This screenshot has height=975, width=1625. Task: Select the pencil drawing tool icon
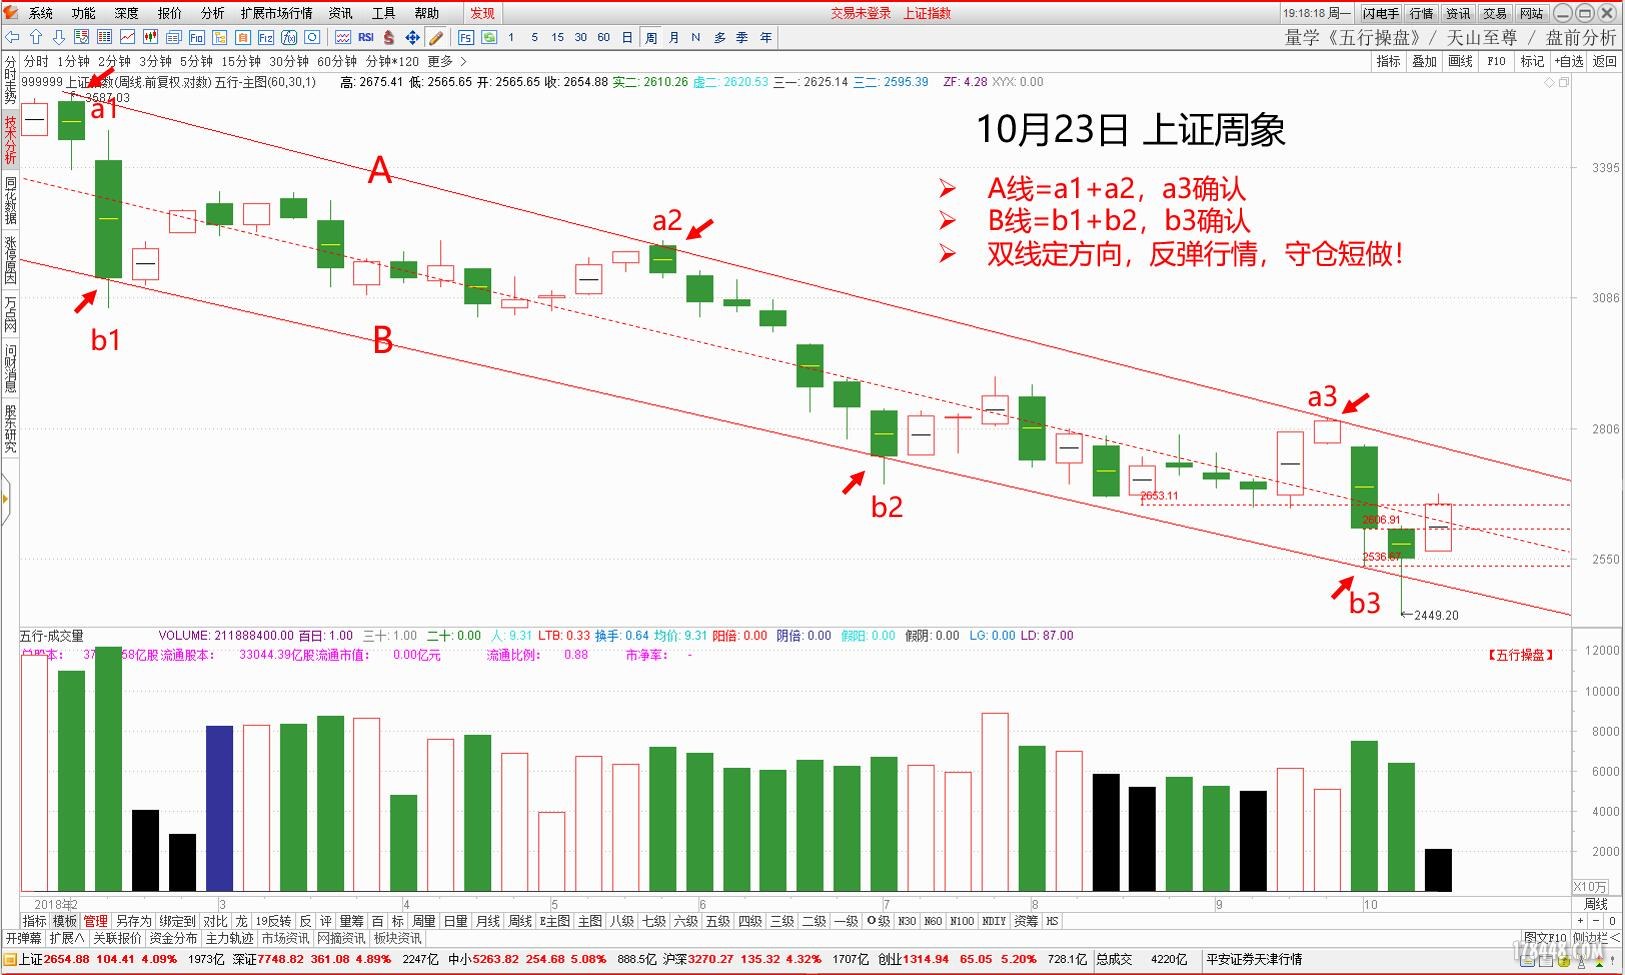tap(436, 37)
